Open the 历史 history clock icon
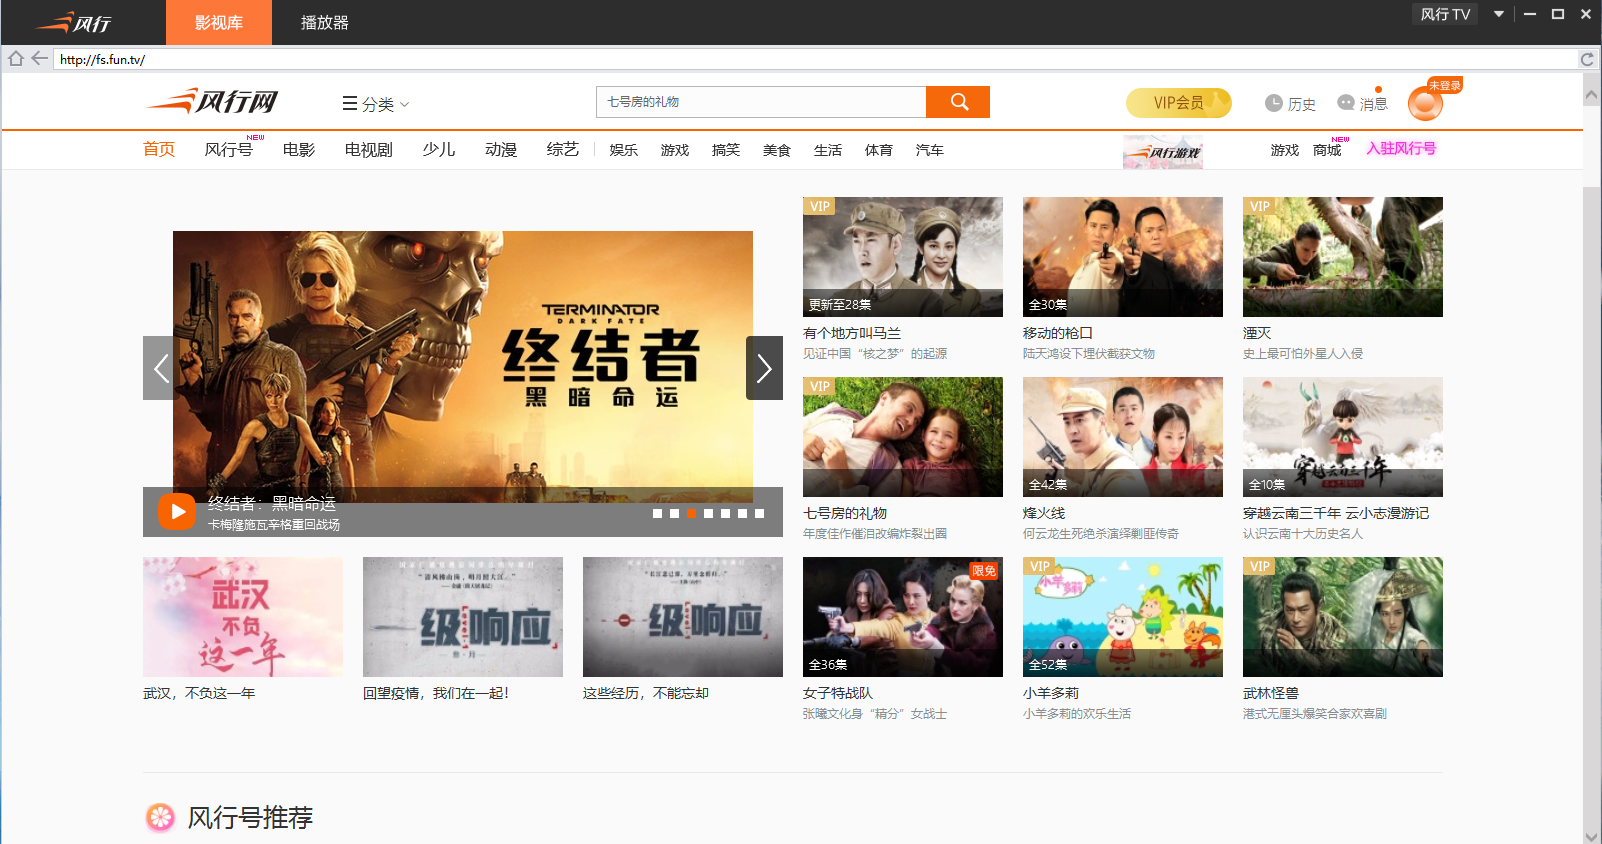1602x844 pixels. [1274, 103]
